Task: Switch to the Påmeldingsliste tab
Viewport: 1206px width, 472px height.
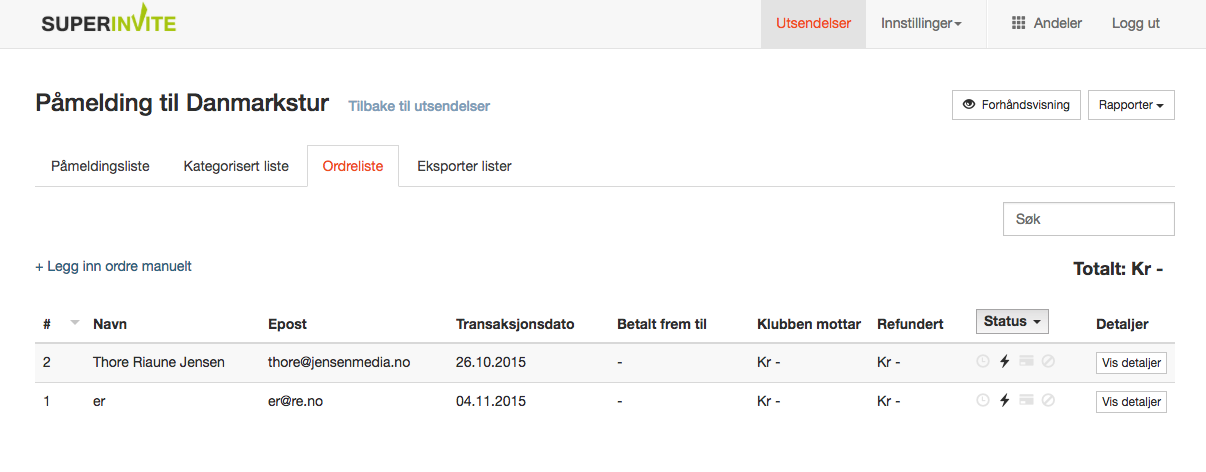Action: [100, 166]
